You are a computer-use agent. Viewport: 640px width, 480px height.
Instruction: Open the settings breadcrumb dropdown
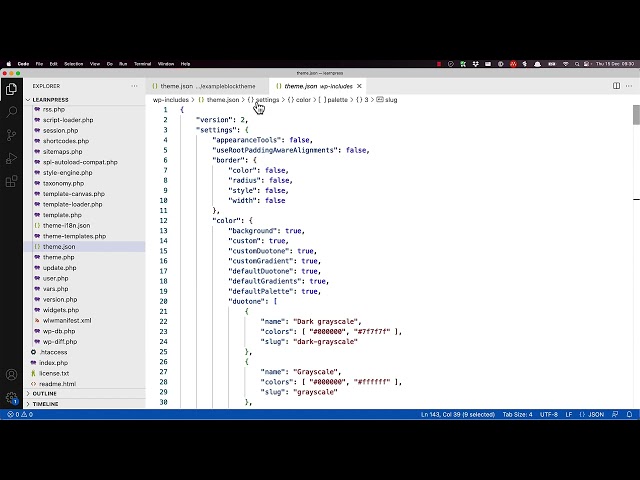pyautogui.click(x=264, y=100)
